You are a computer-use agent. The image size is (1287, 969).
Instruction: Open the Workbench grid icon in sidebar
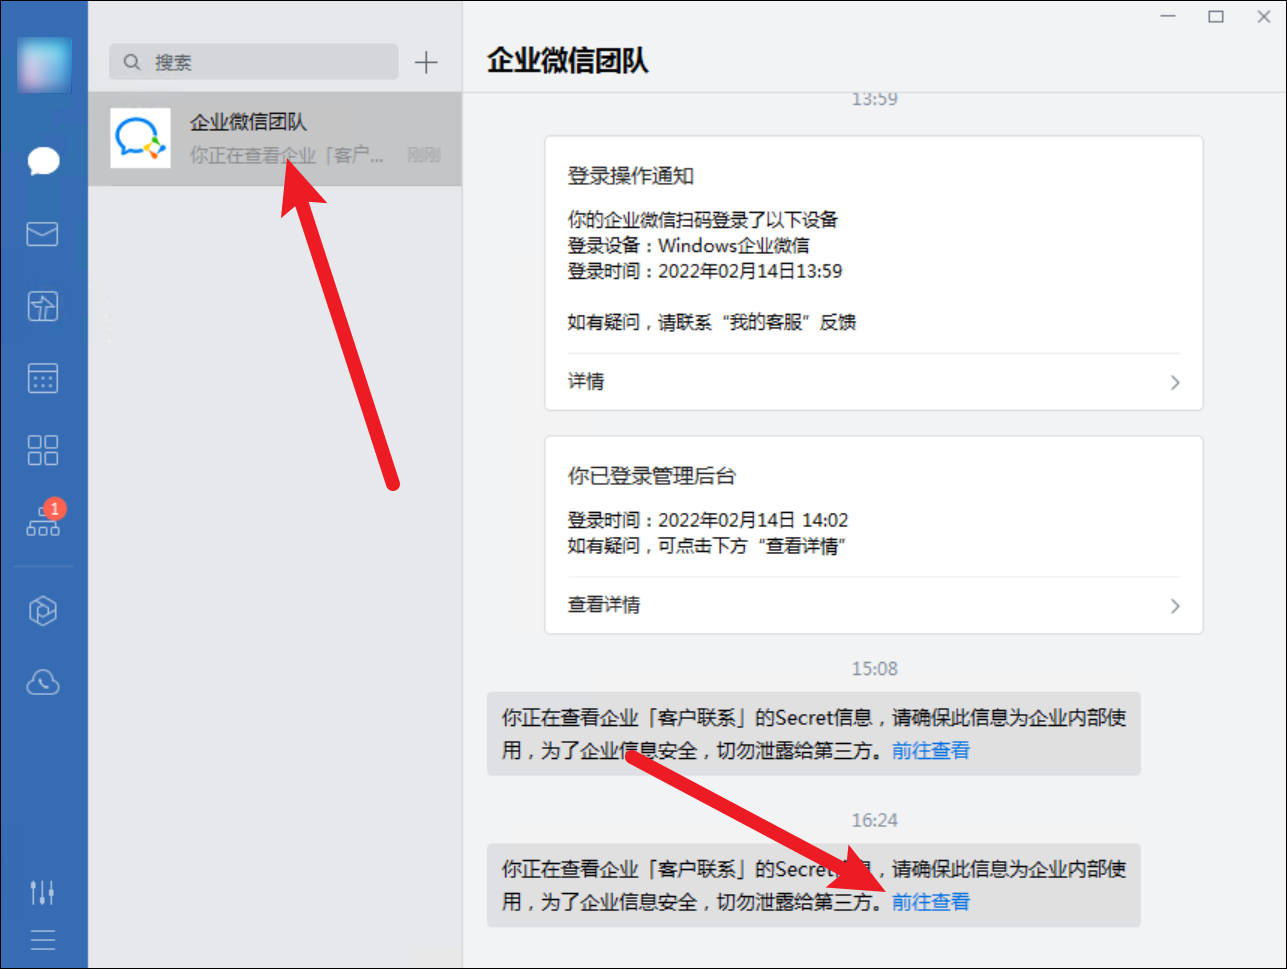tap(43, 450)
